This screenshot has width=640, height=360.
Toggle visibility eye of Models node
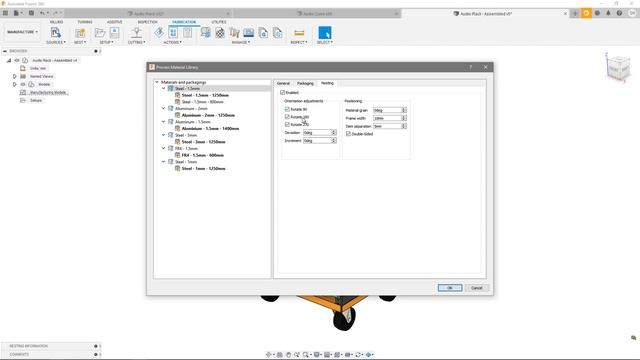pyautogui.click(x=23, y=84)
